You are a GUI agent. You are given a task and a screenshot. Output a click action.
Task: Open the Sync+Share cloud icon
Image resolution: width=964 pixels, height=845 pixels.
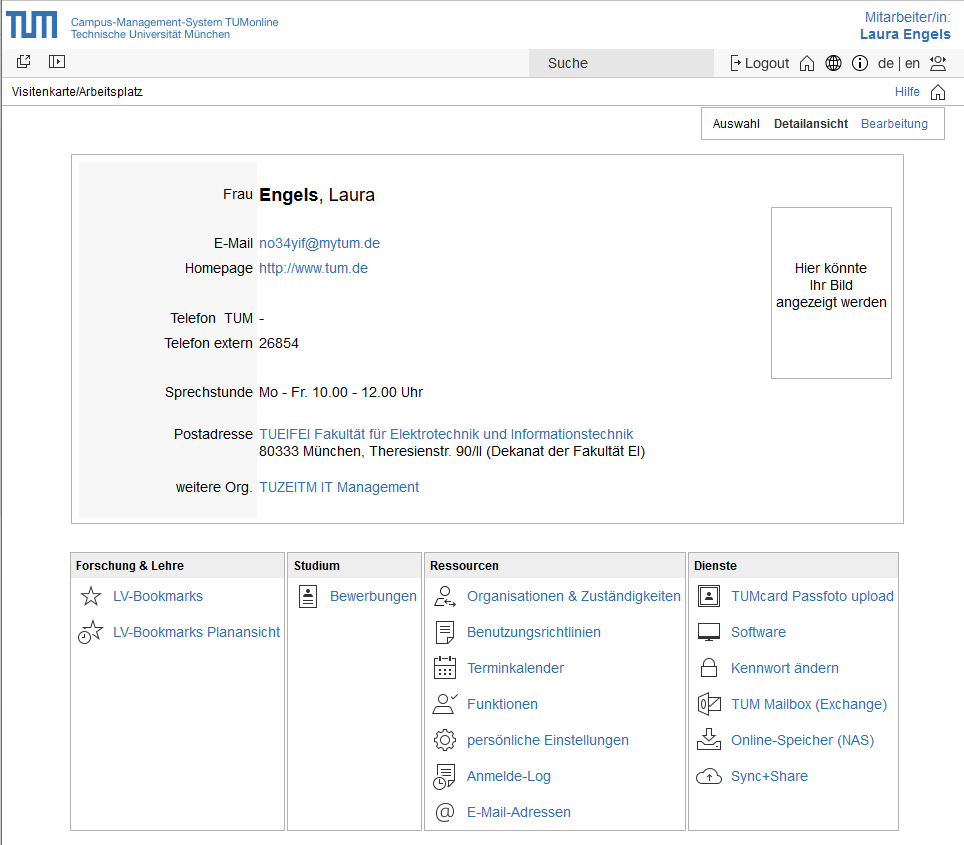tap(709, 776)
